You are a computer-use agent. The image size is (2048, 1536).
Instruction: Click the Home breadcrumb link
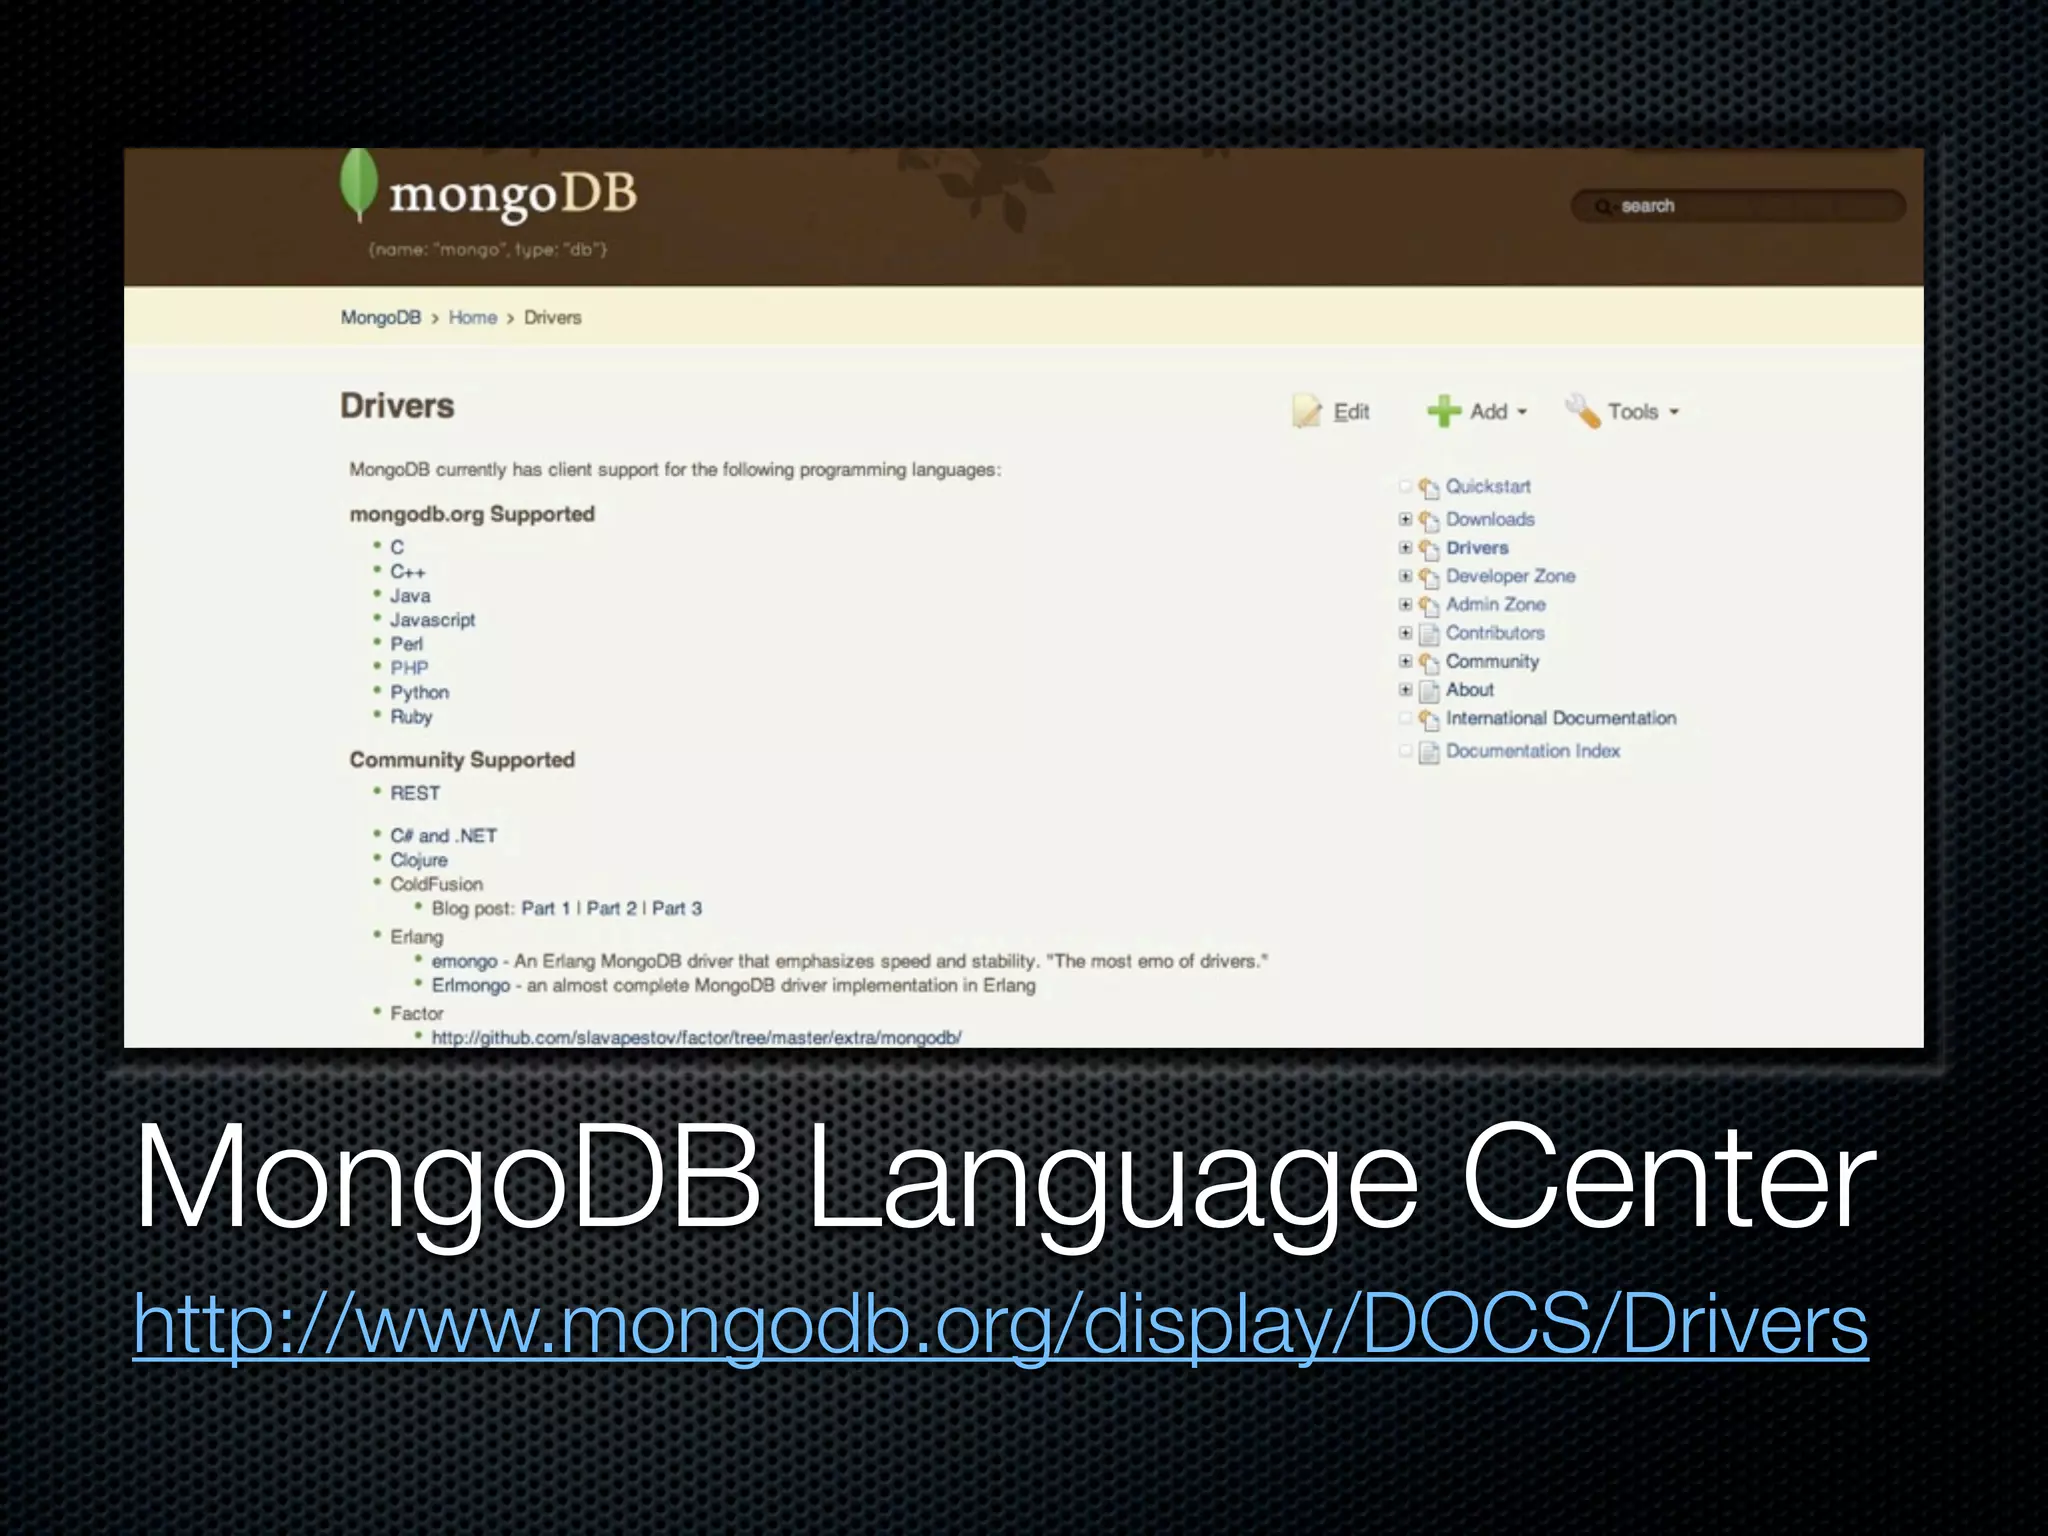473,317
